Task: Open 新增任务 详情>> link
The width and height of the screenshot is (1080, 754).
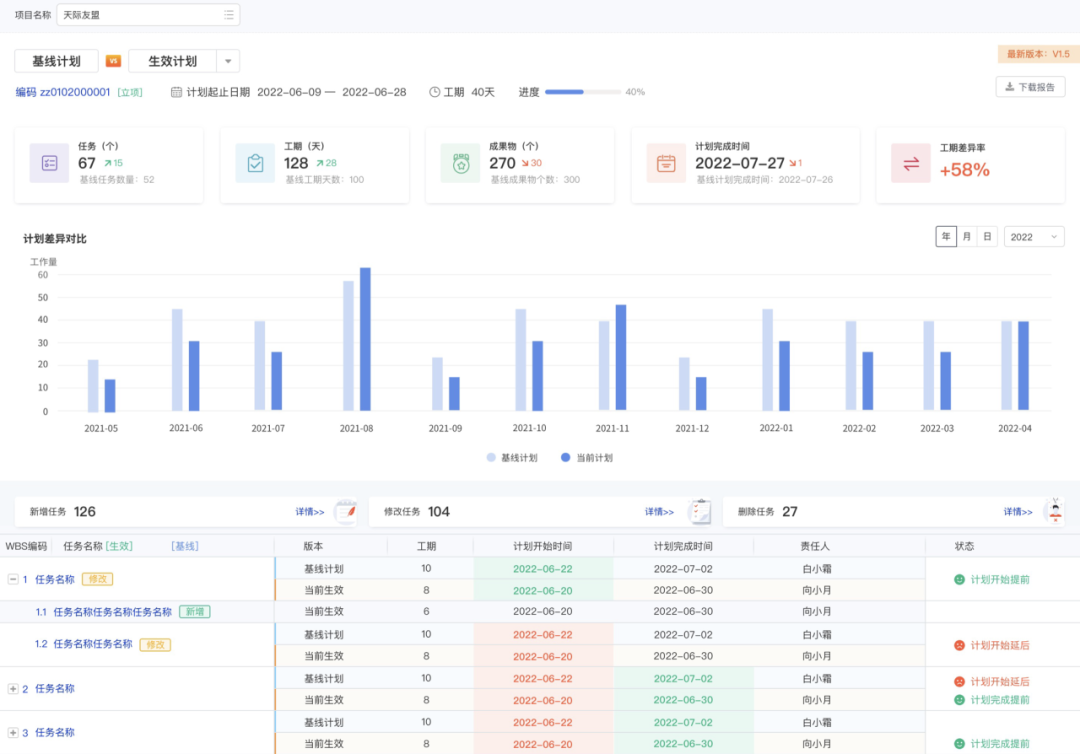Action: tap(310, 512)
